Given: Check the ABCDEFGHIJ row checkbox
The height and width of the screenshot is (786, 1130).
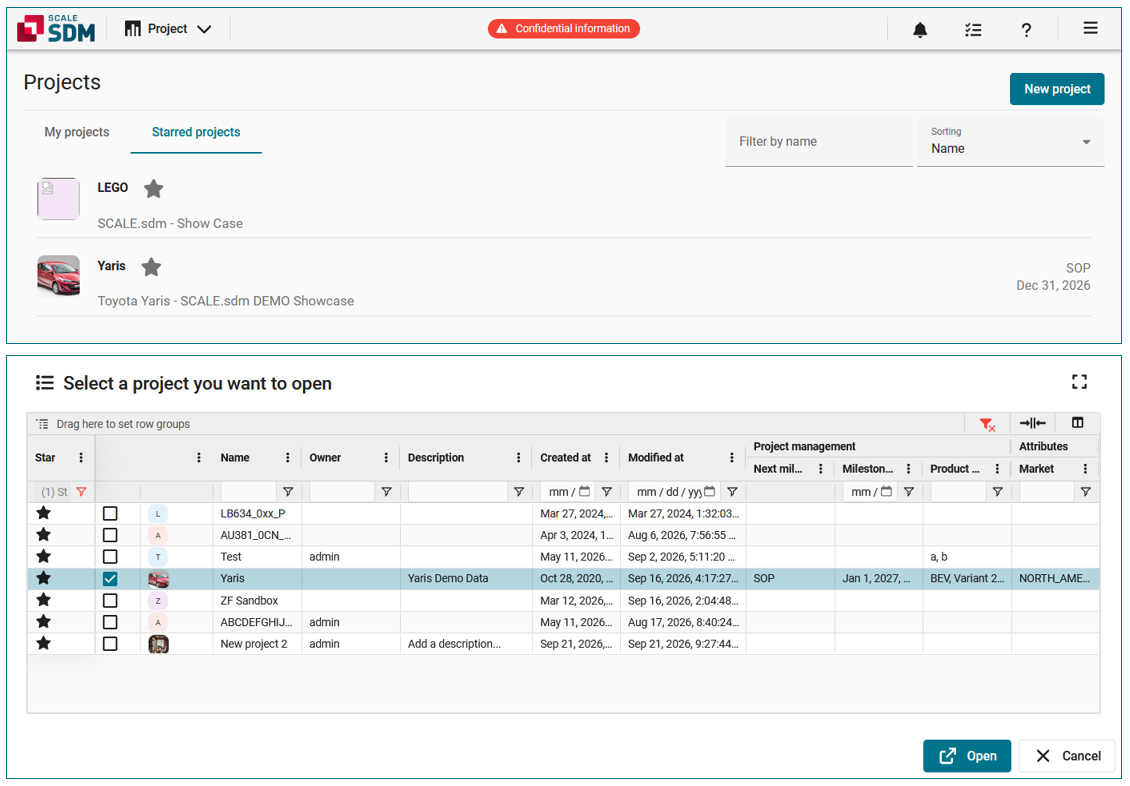Looking at the screenshot, I should pyautogui.click(x=110, y=622).
